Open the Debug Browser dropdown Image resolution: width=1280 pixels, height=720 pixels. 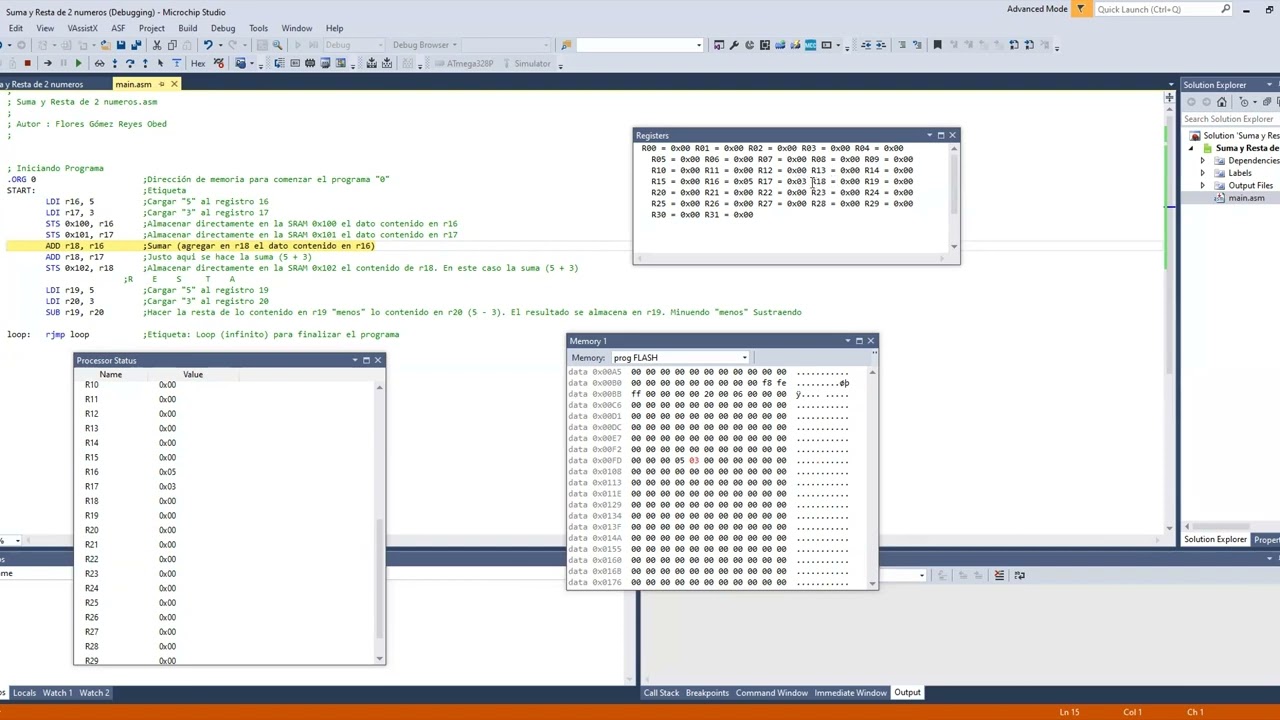(425, 45)
